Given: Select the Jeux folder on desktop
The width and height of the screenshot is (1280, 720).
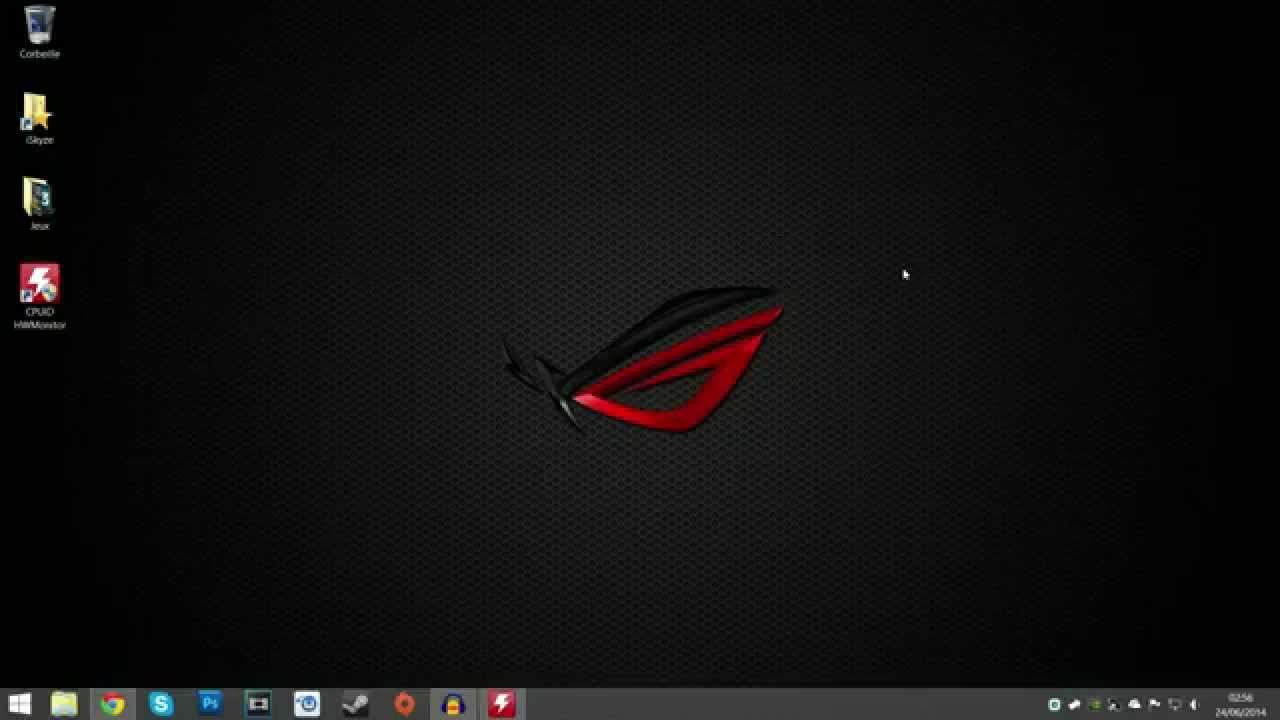Looking at the screenshot, I should coord(38,198).
